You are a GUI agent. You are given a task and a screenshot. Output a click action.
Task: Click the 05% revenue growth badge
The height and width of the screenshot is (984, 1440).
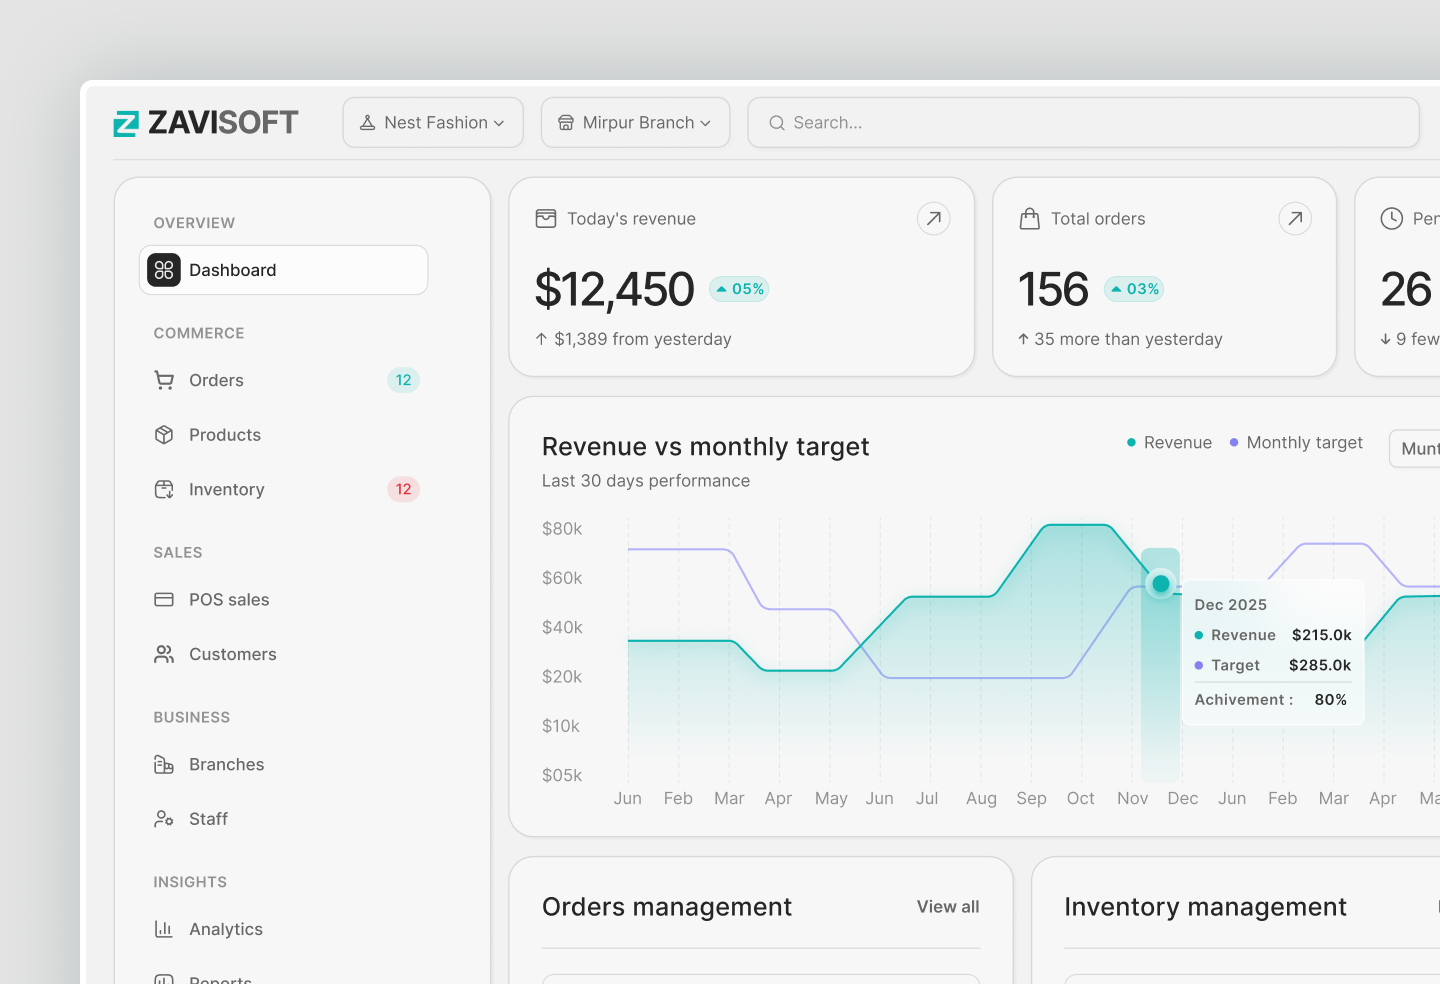739,289
